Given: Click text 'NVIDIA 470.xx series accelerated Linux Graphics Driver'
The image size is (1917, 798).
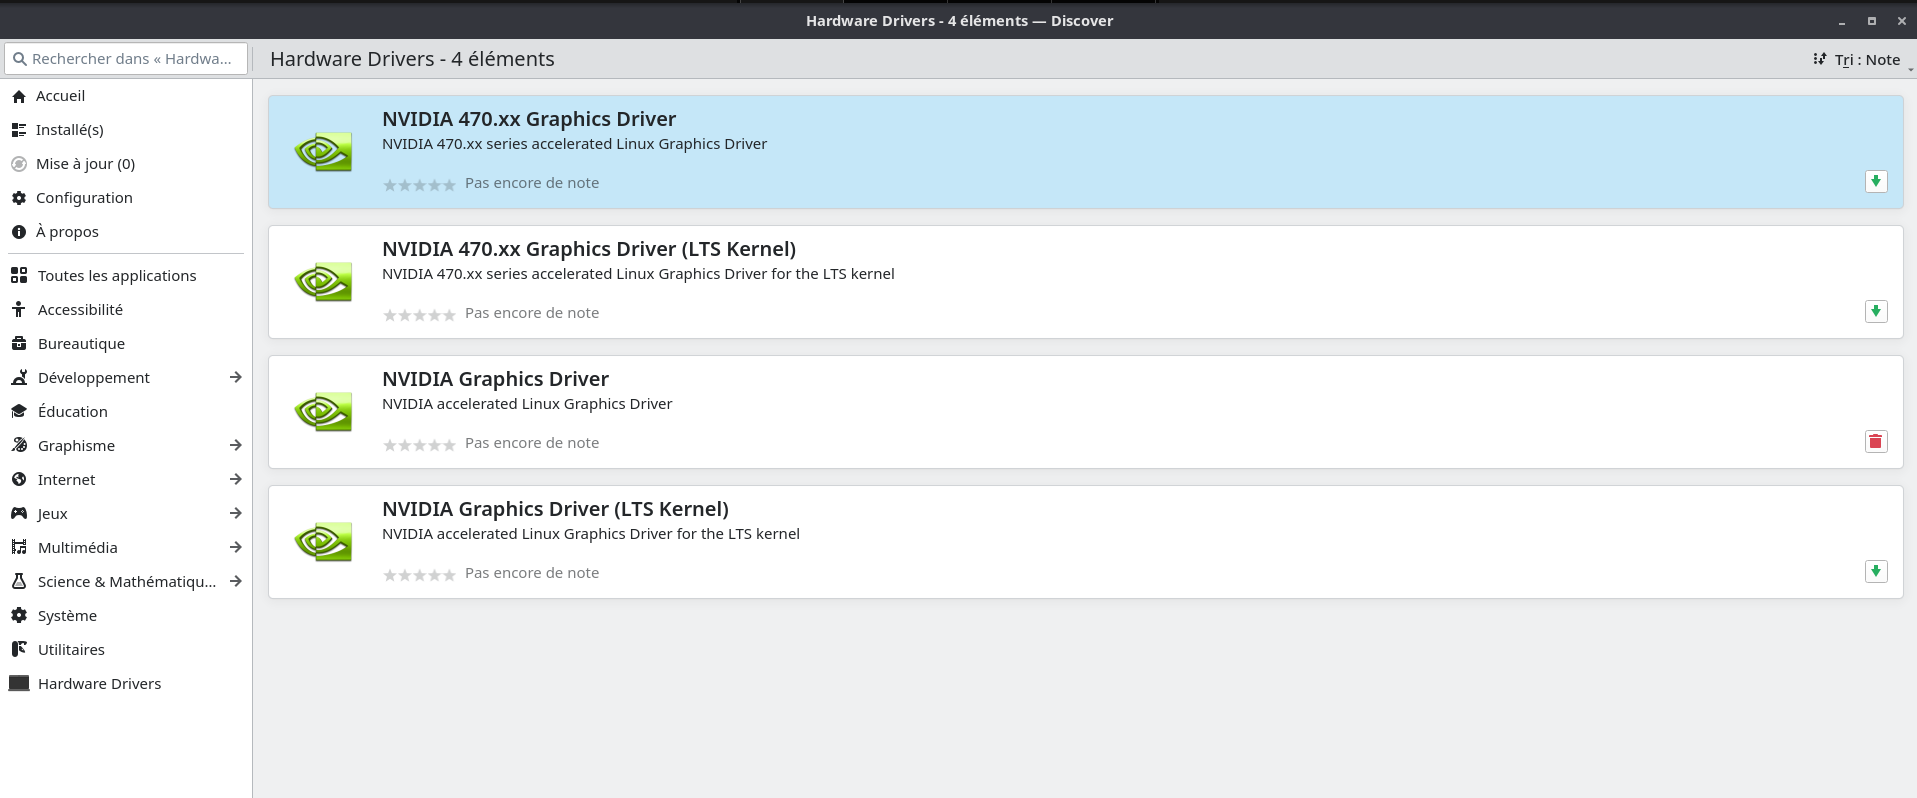Looking at the screenshot, I should (x=574, y=144).
